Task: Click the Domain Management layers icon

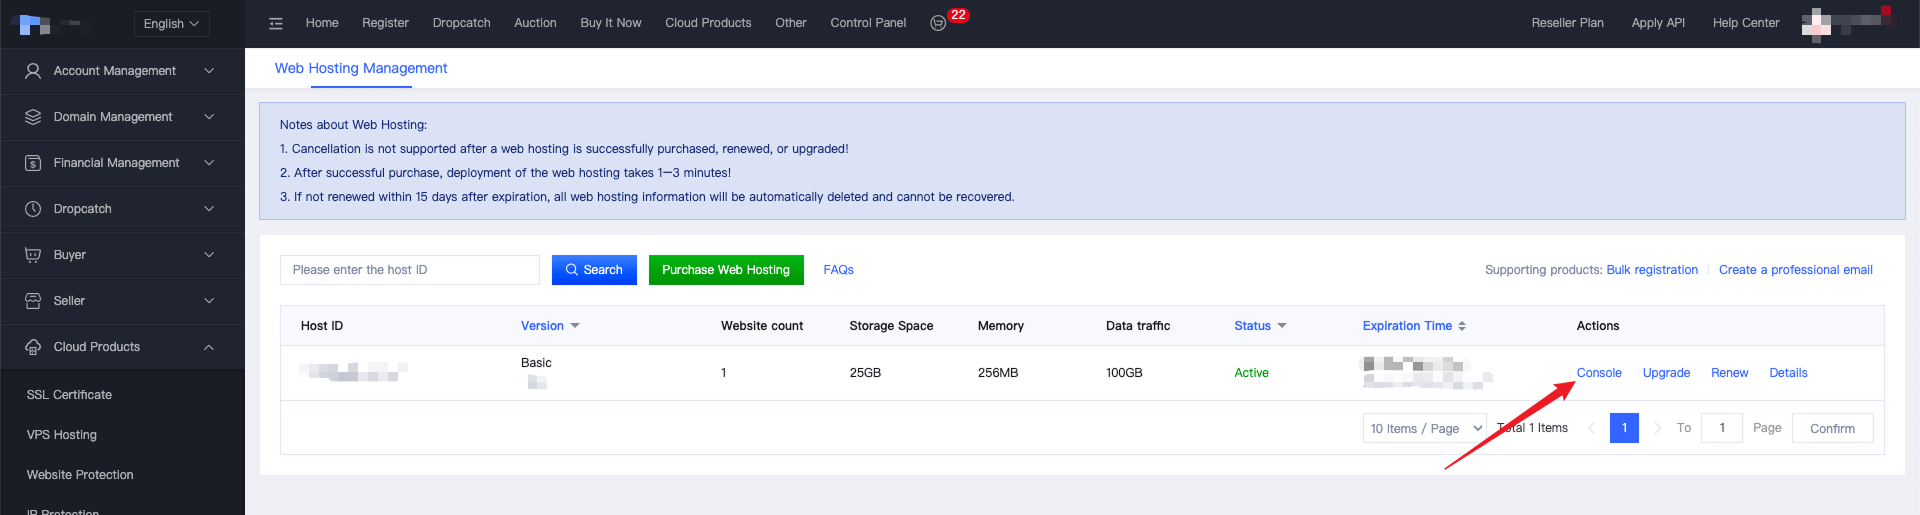Action: click(x=33, y=117)
